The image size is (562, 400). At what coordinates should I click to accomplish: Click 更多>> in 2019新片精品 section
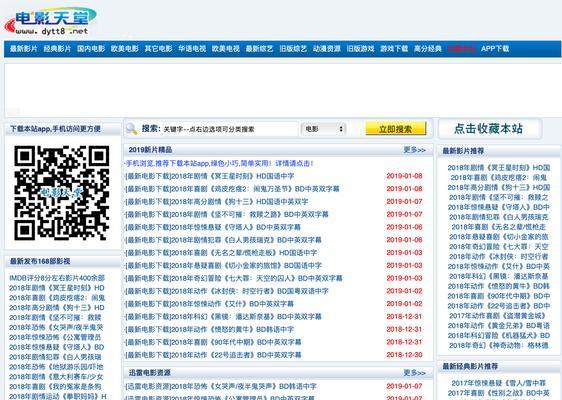click(x=415, y=150)
